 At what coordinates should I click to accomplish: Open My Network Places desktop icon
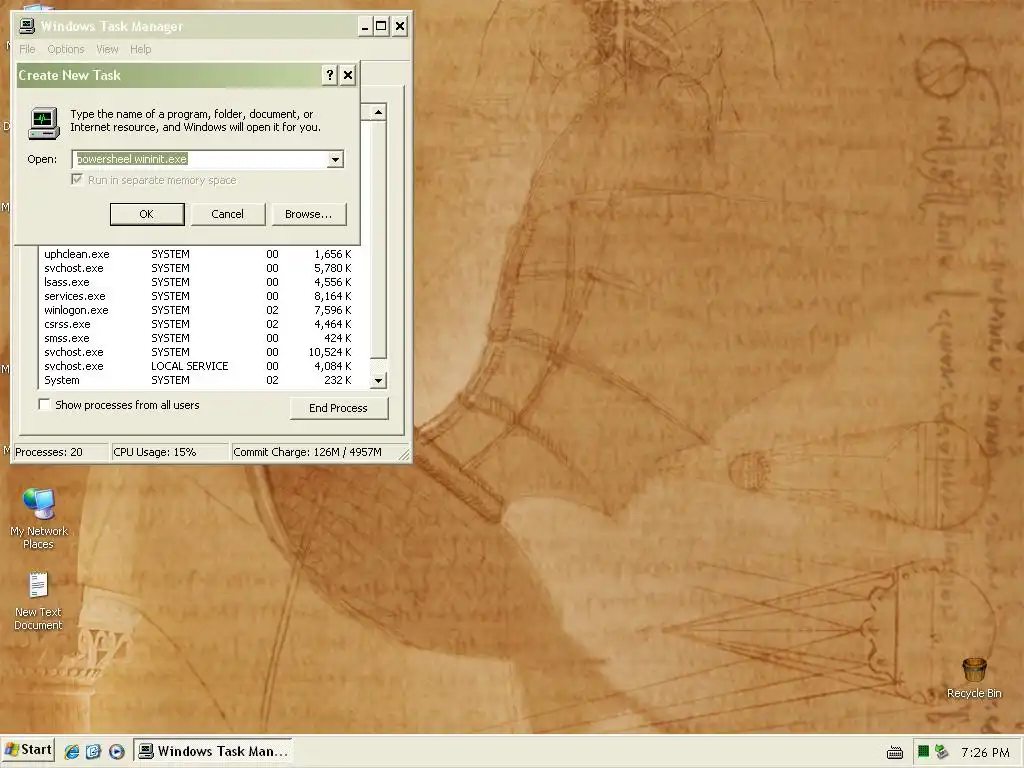(x=39, y=518)
